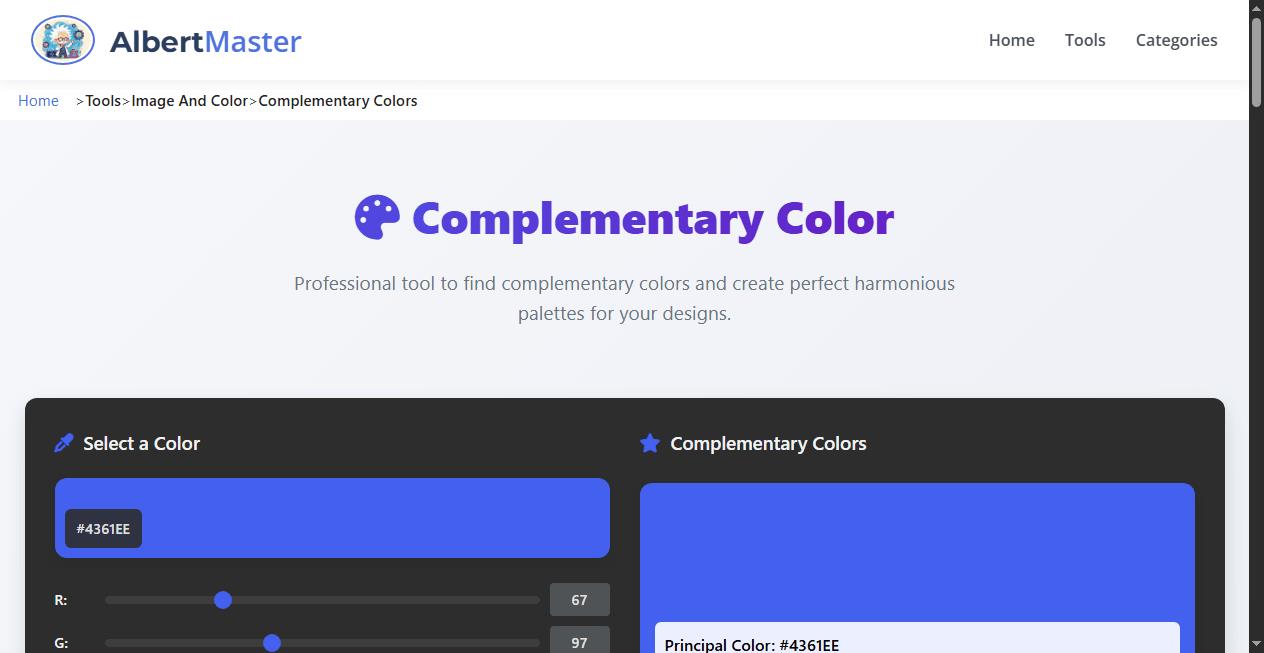This screenshot has width=1264, height=653.
Task: Click the G green color slider handle
Action: 272,643
